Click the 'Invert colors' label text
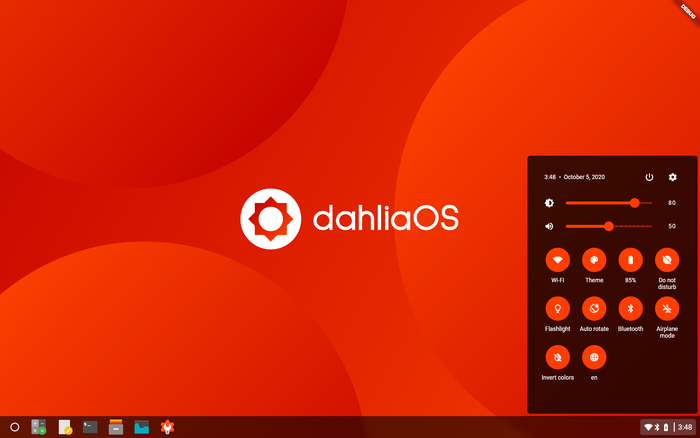 pos(558,378)
